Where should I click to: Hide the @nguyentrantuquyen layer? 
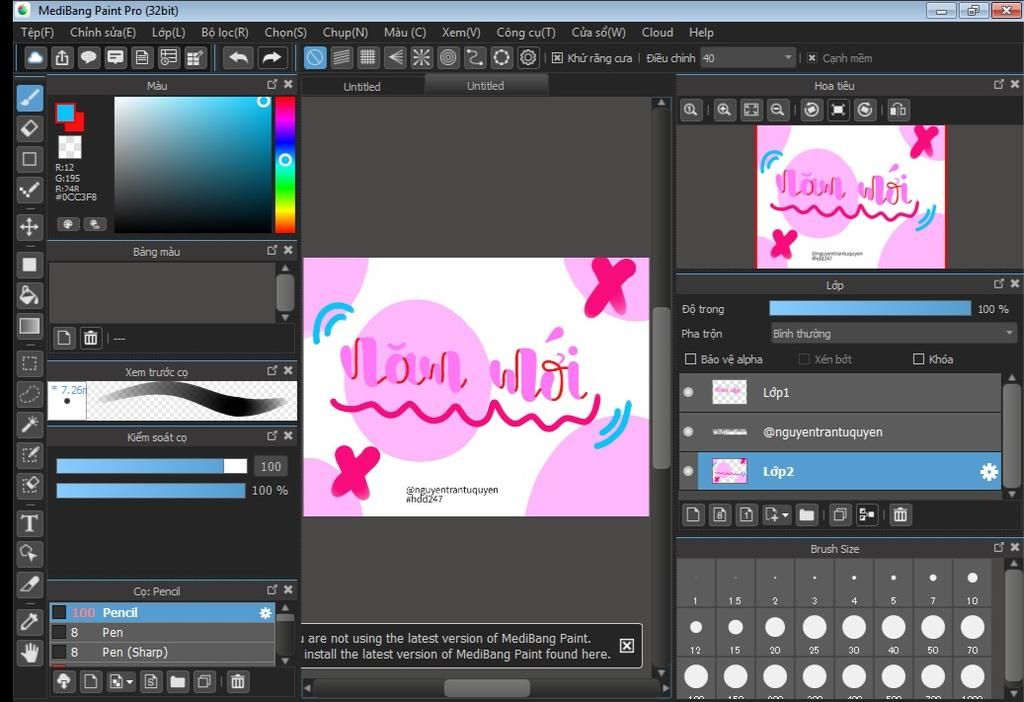[688, 432]
